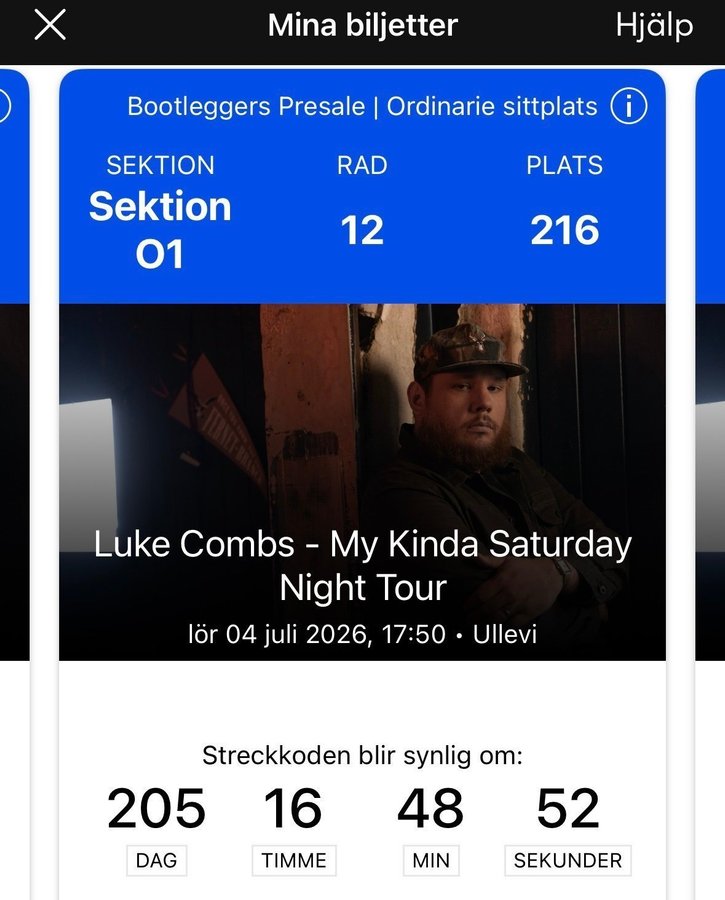Image resolution: width=725 pixels, height=900 pixels.
Task: Select the Sektion O1 value
Action: pos(160,230)
